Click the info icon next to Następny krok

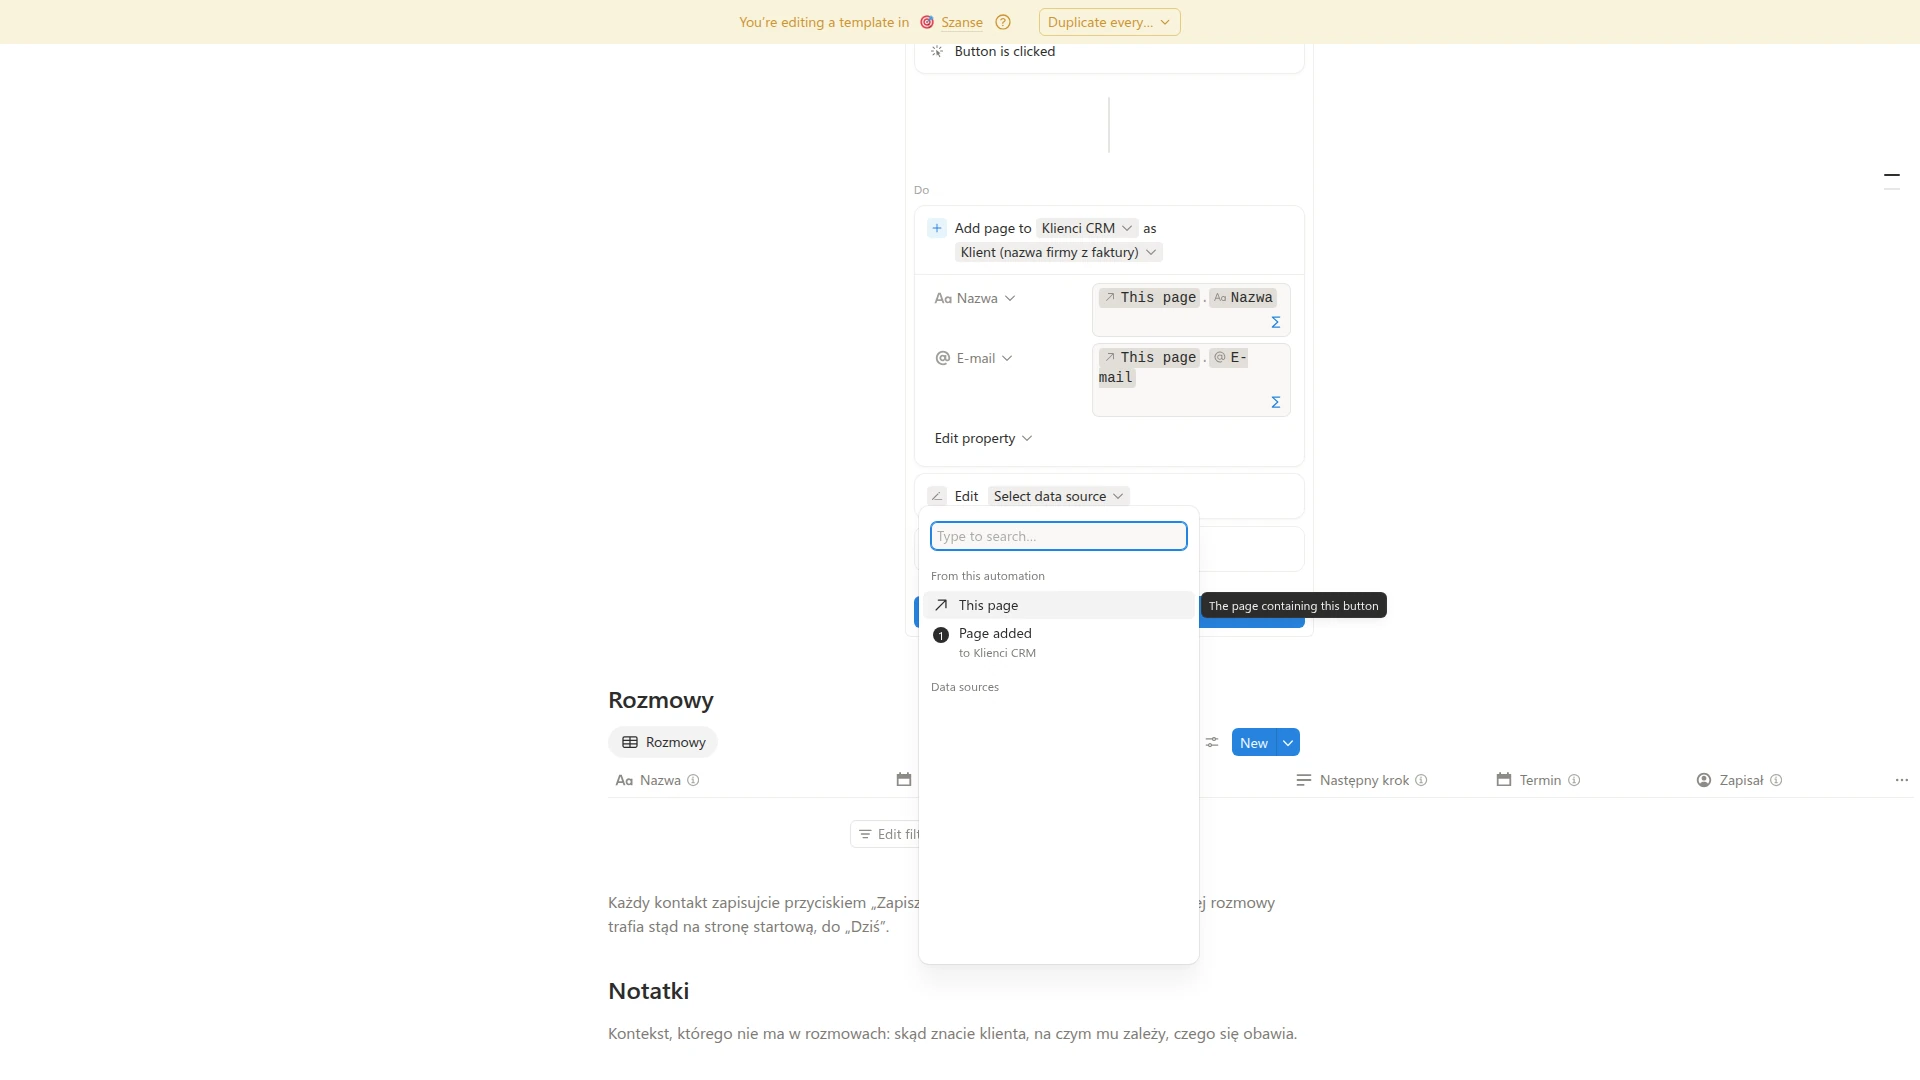coord(1421,780)
